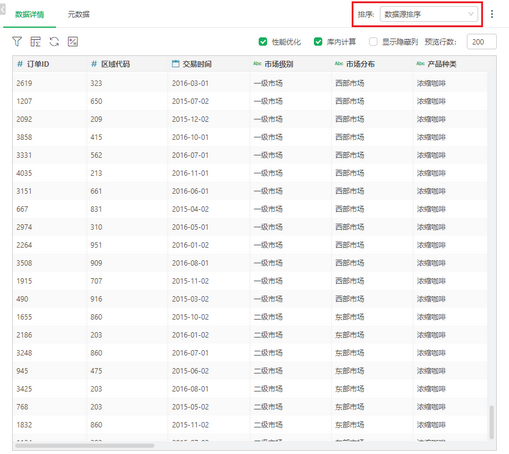Select the 数据详情 tab
509x454 pixels.
[x=30, y=14]
